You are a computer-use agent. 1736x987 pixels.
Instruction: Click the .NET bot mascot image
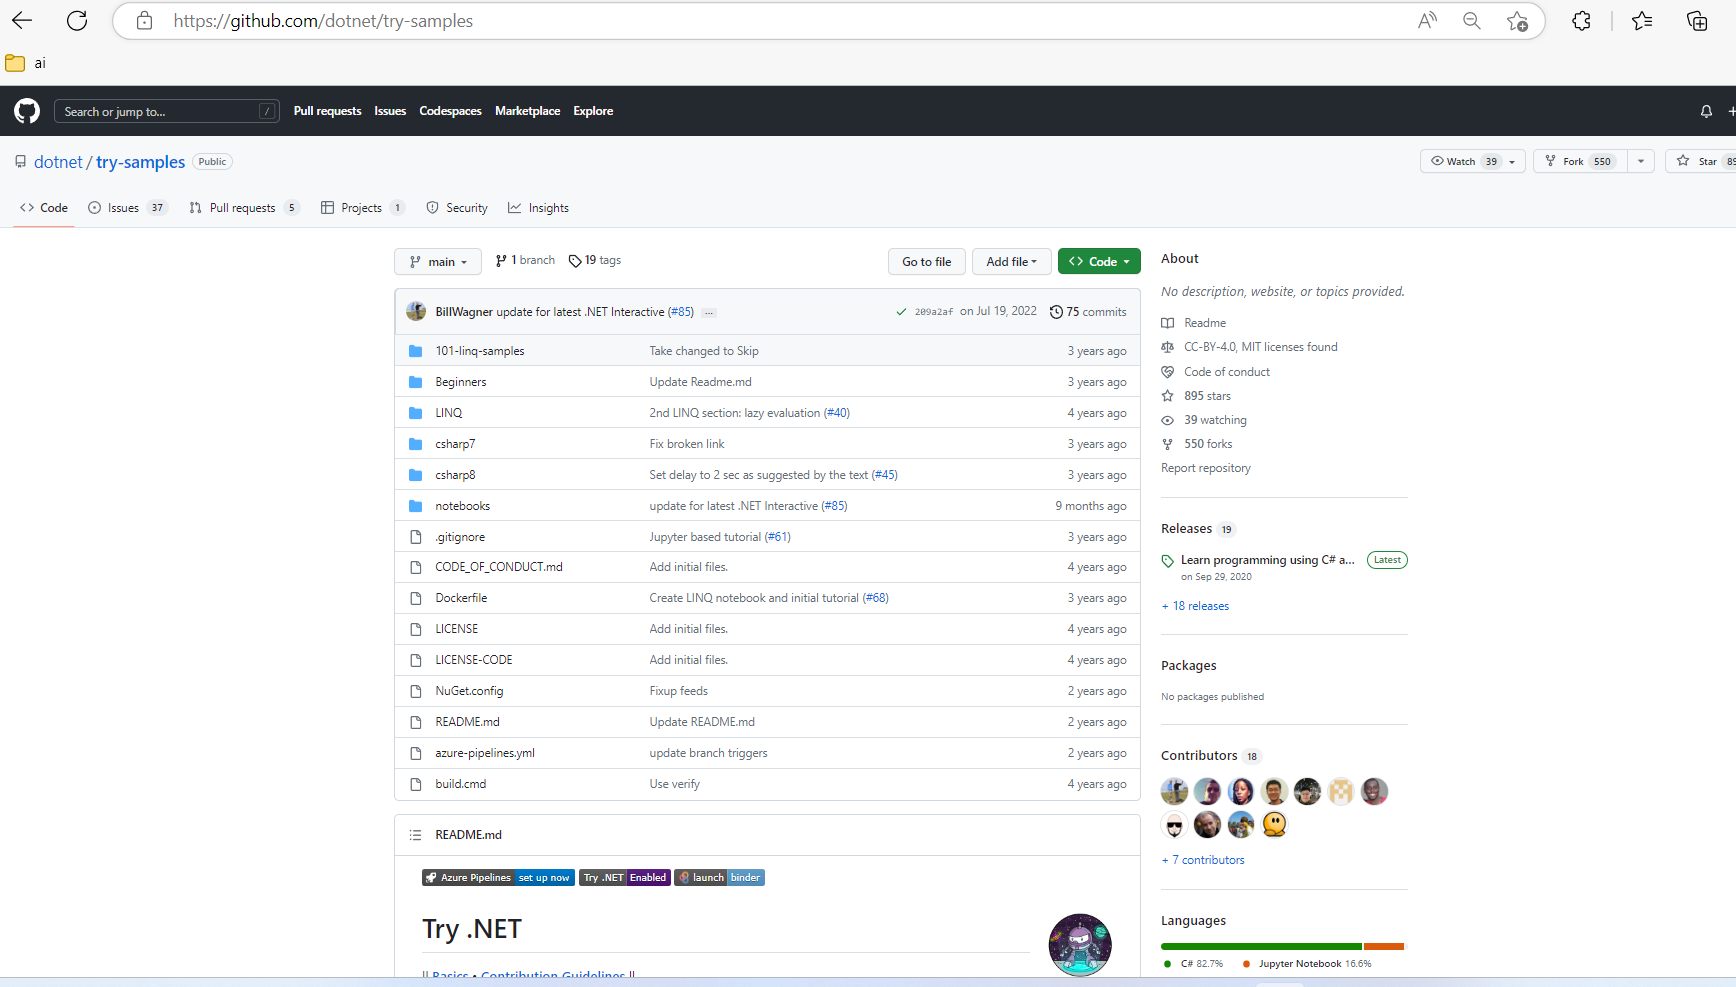click(1080, 945)
